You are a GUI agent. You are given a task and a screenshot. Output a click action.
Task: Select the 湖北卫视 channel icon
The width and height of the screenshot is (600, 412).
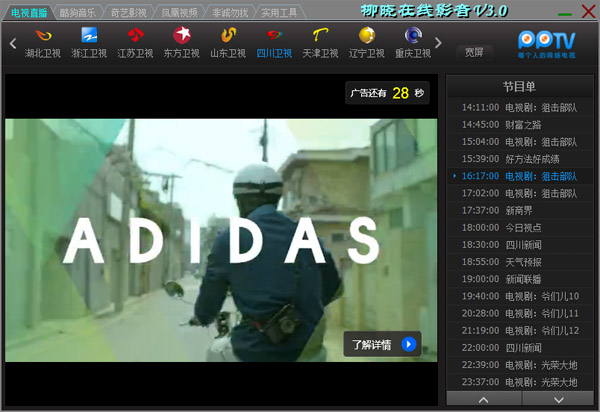click(43, 36)
